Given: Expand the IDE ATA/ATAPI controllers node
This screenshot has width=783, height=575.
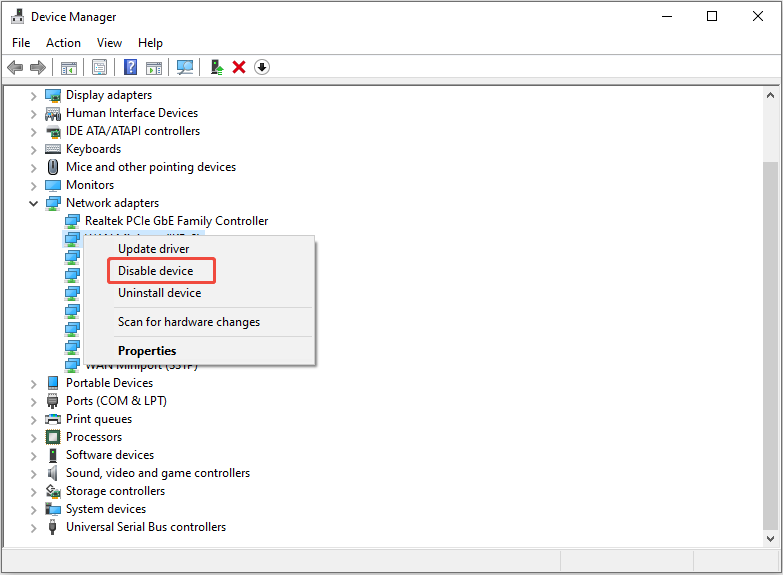Looking at the screenshot, I should 33,132.
